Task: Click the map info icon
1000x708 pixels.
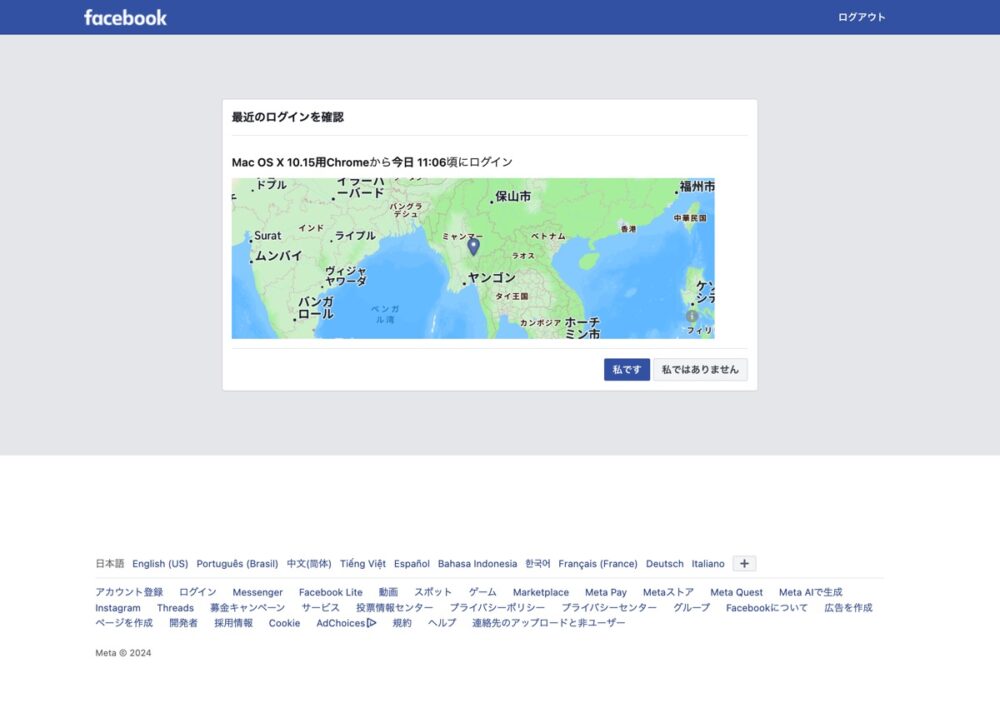Action: 692,316
